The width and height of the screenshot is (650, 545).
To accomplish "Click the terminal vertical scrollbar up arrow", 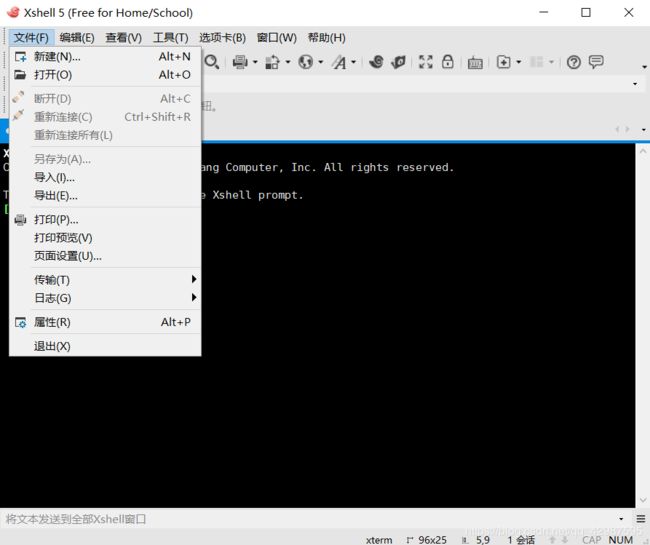I will [643, 151].
